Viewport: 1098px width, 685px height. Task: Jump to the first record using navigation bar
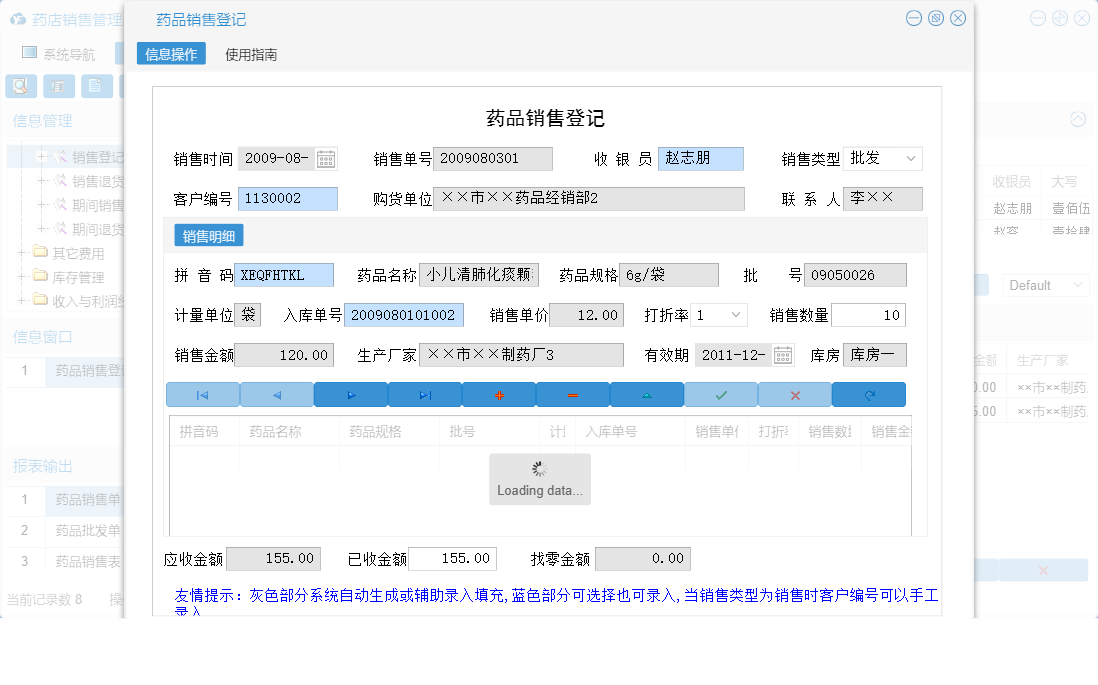click(203, 394)
